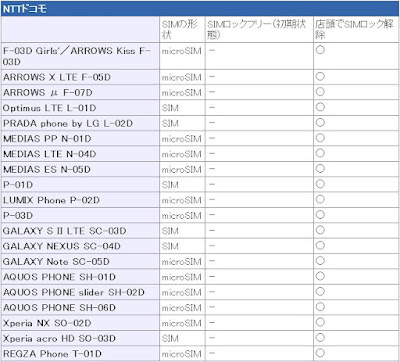400x362 pixels.
Task: Select Optimus LTE L-01D model name
Action: click(x=49, y=108)
